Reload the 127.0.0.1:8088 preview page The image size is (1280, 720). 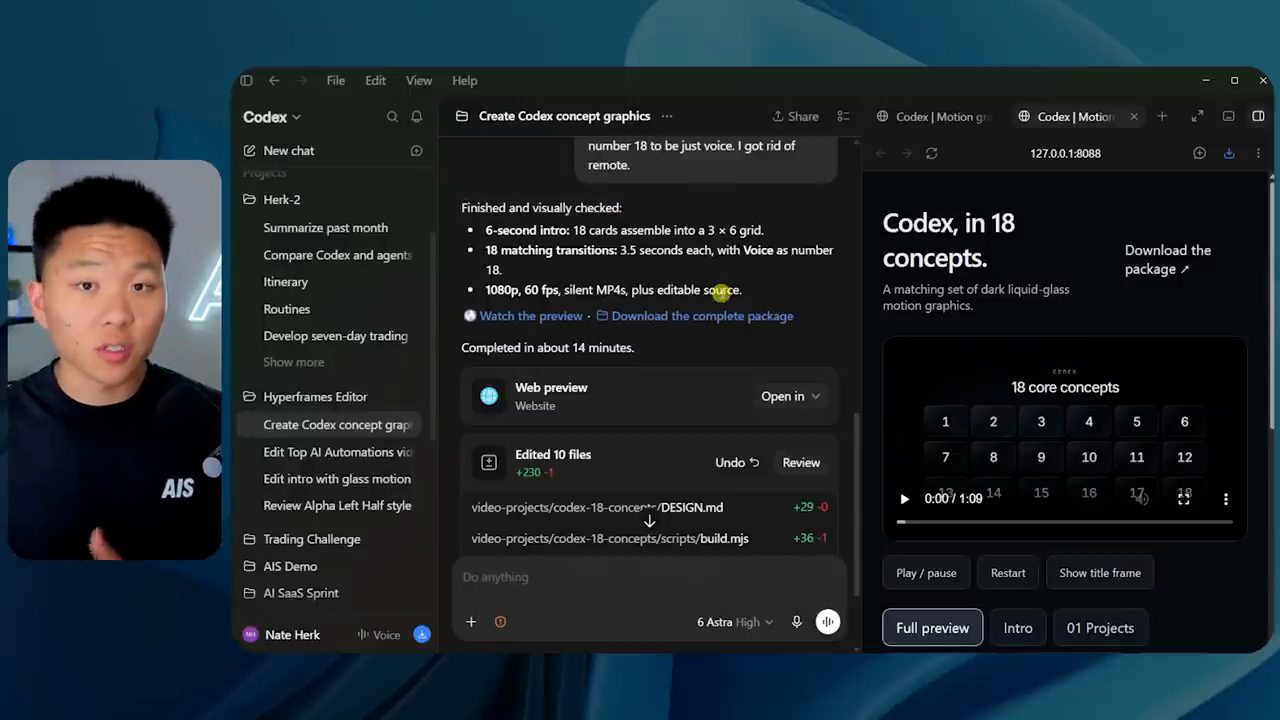point(932,153)
